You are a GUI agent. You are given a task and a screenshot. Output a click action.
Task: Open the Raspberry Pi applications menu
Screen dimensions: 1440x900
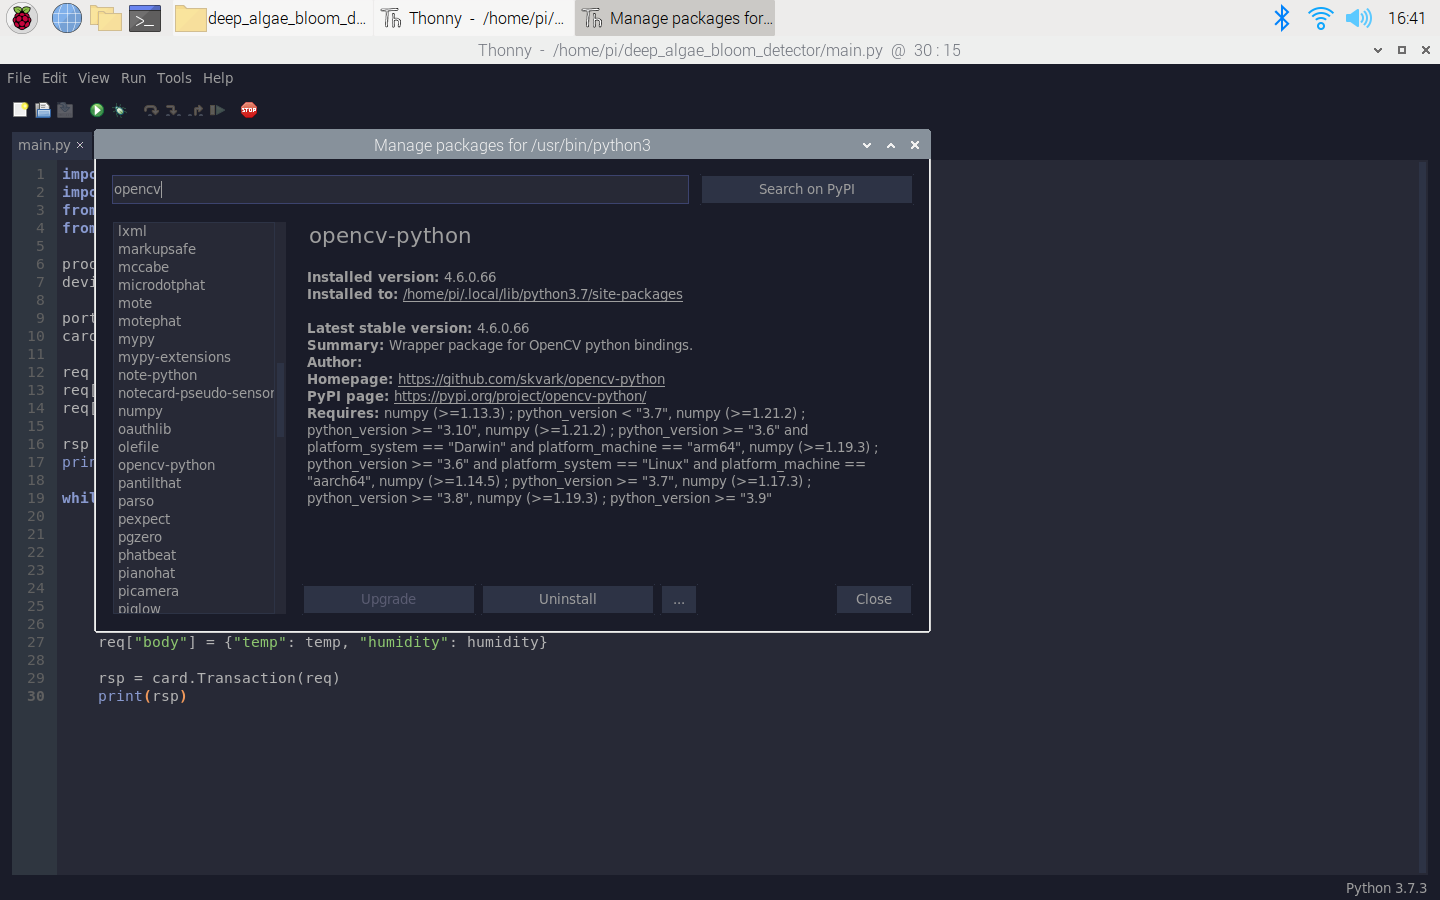pos(21,18)
